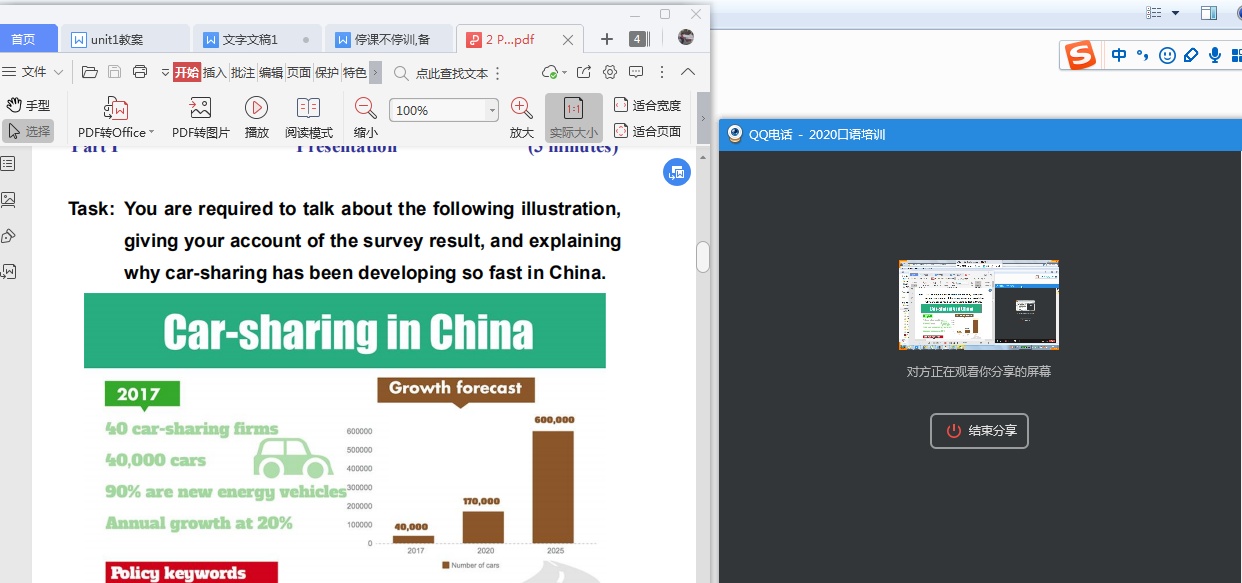Open the 100% zoom level dropdown

491,110
